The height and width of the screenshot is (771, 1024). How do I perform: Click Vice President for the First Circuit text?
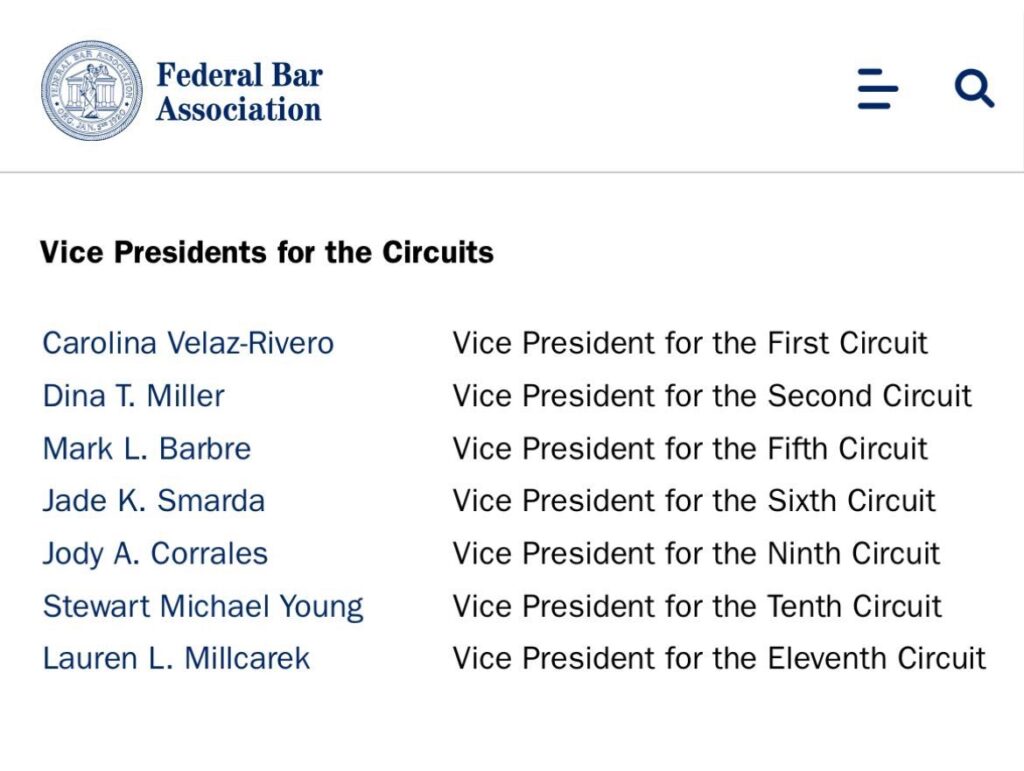tap(690, 343)
